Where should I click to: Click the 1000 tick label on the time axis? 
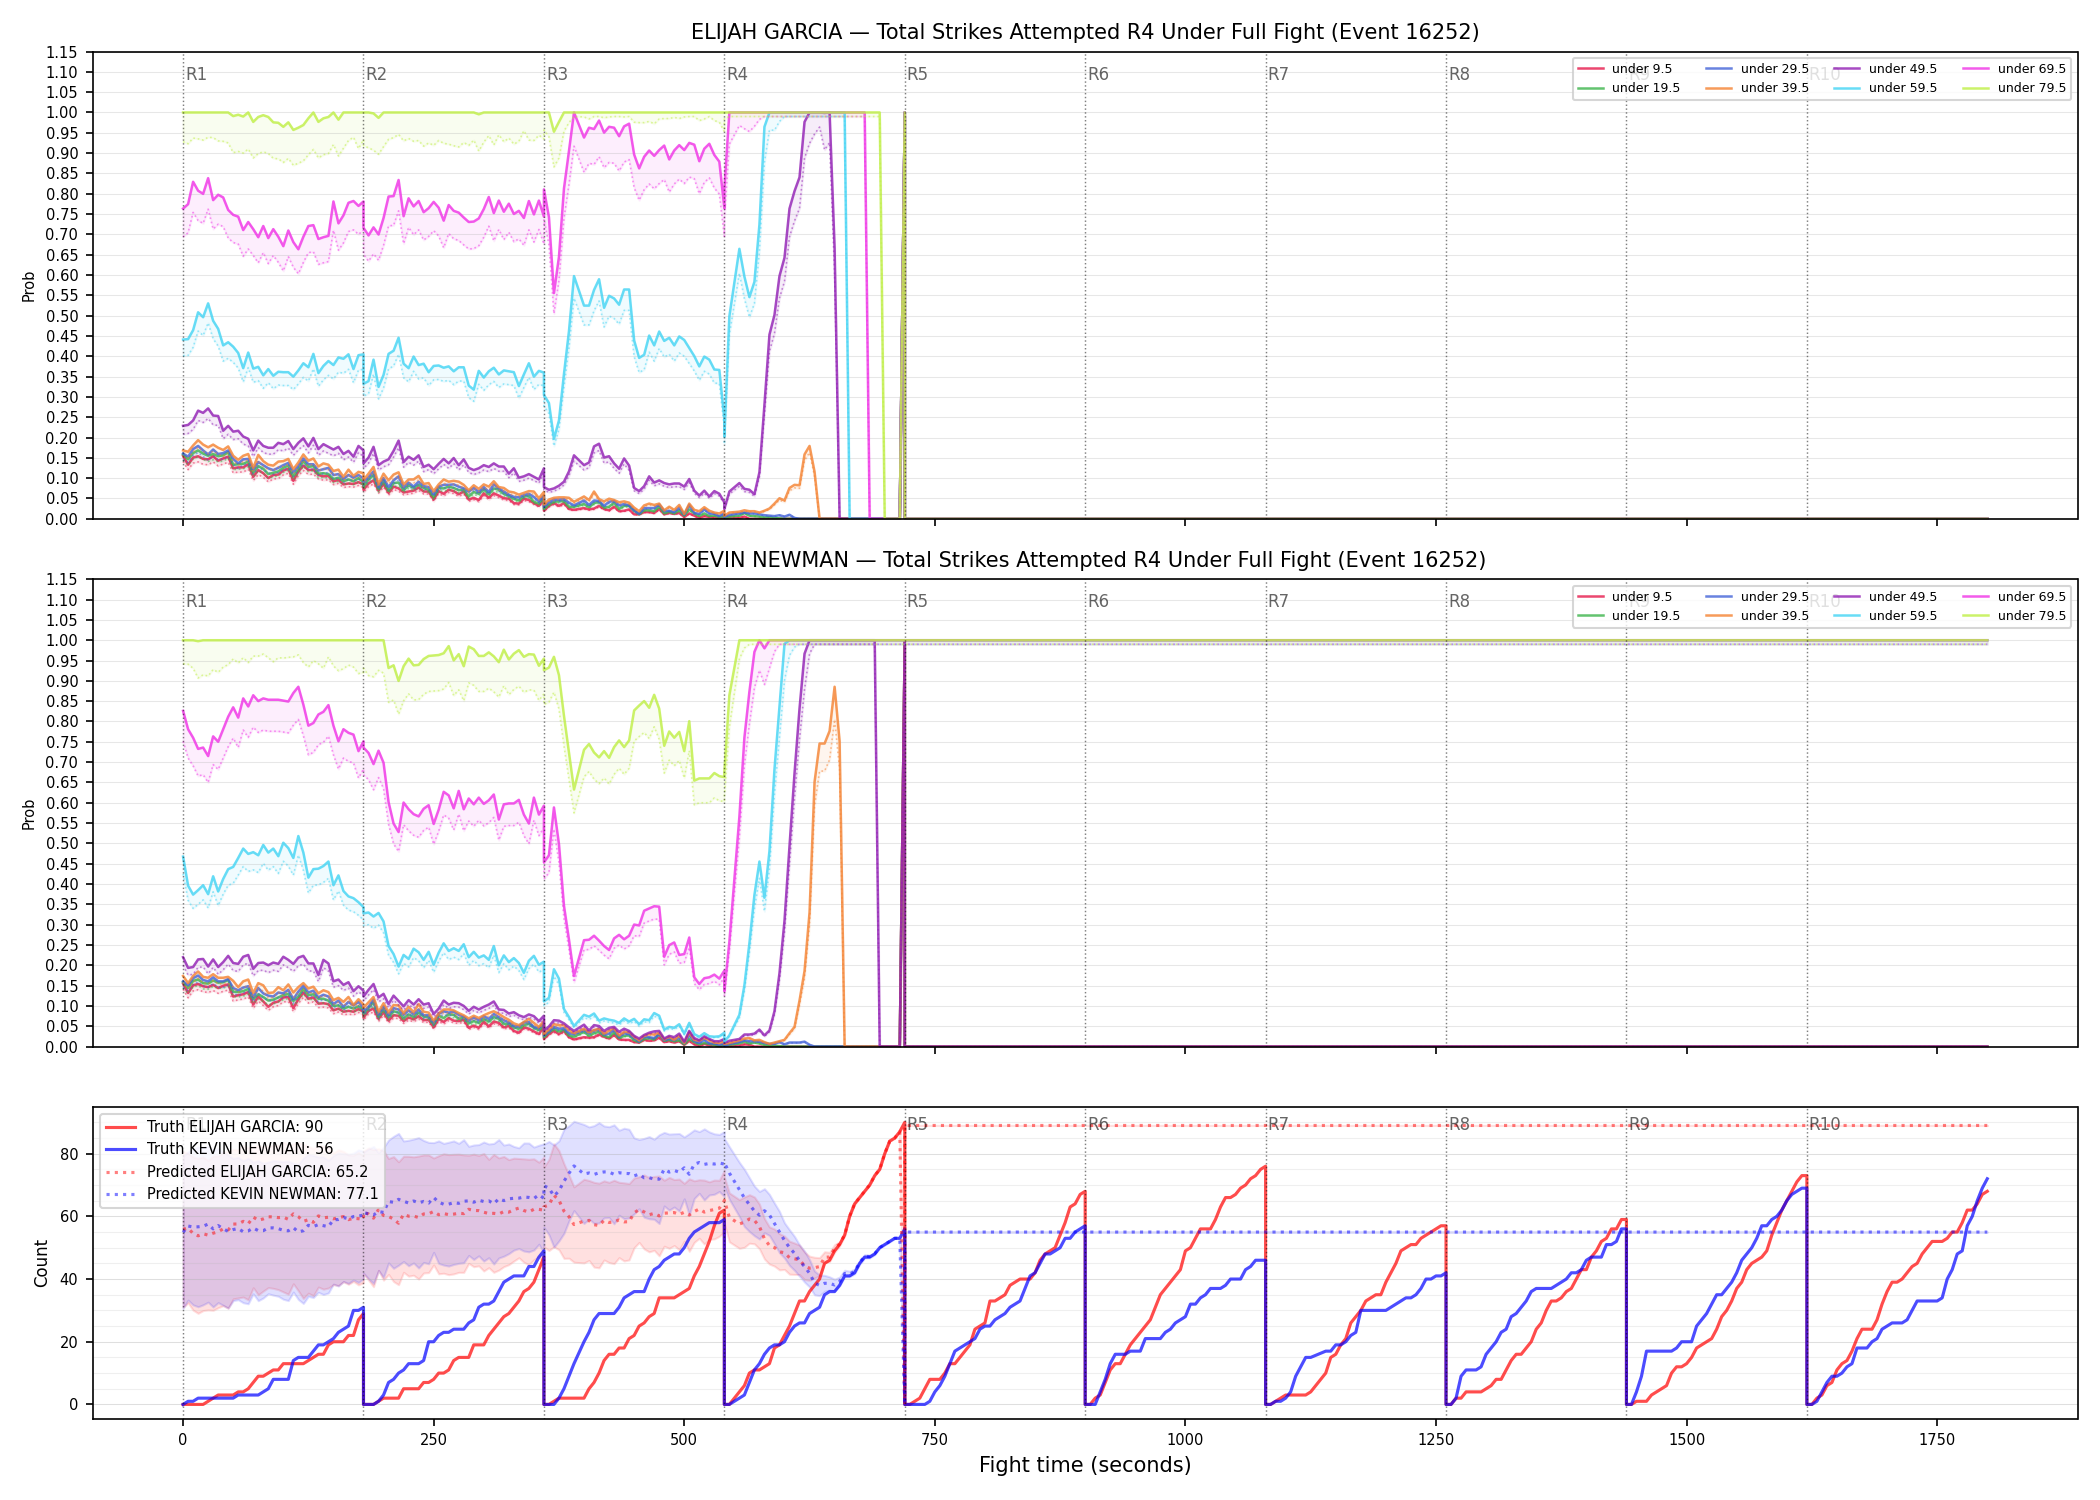coord(1185,1440)
